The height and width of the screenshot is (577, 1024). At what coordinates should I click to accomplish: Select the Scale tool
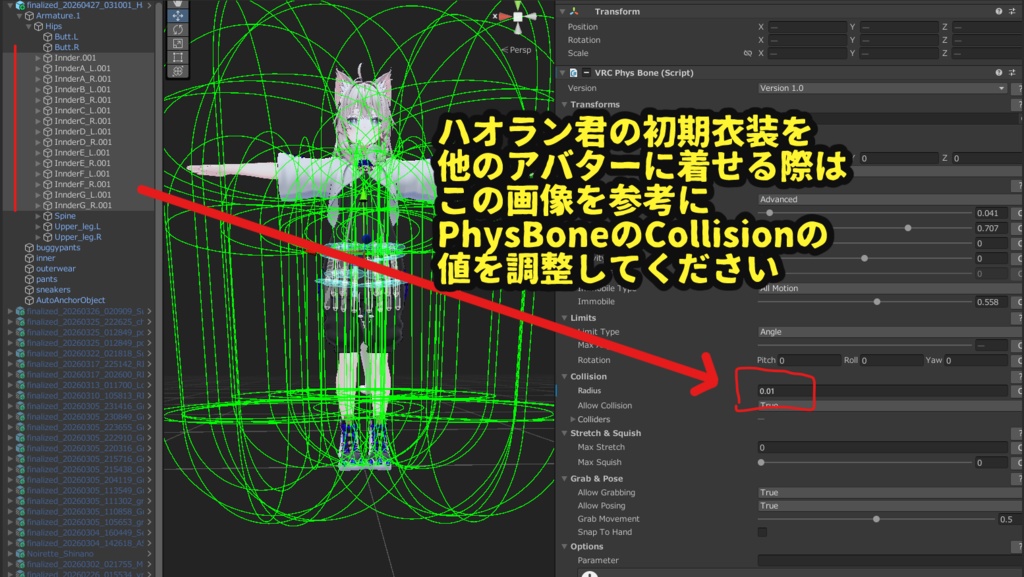coord(178,42)
